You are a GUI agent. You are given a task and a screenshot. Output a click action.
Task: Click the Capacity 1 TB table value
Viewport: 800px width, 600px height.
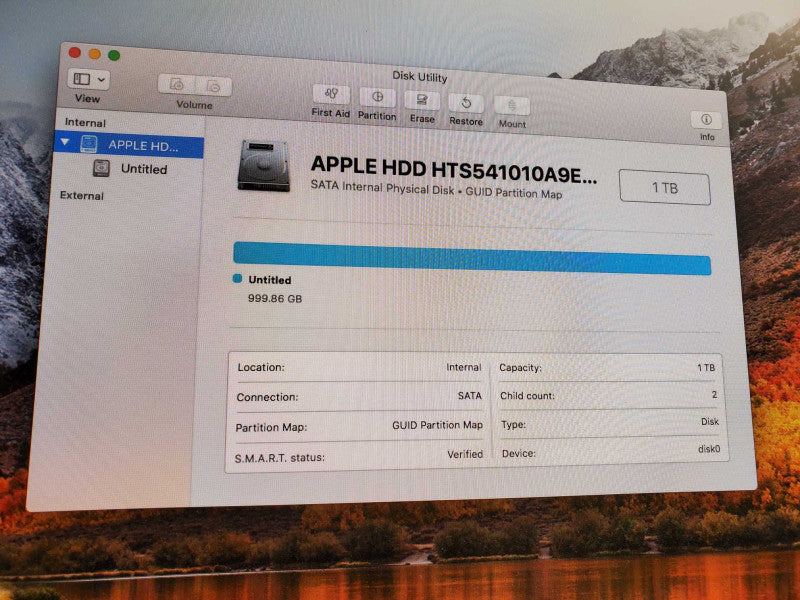706,367
